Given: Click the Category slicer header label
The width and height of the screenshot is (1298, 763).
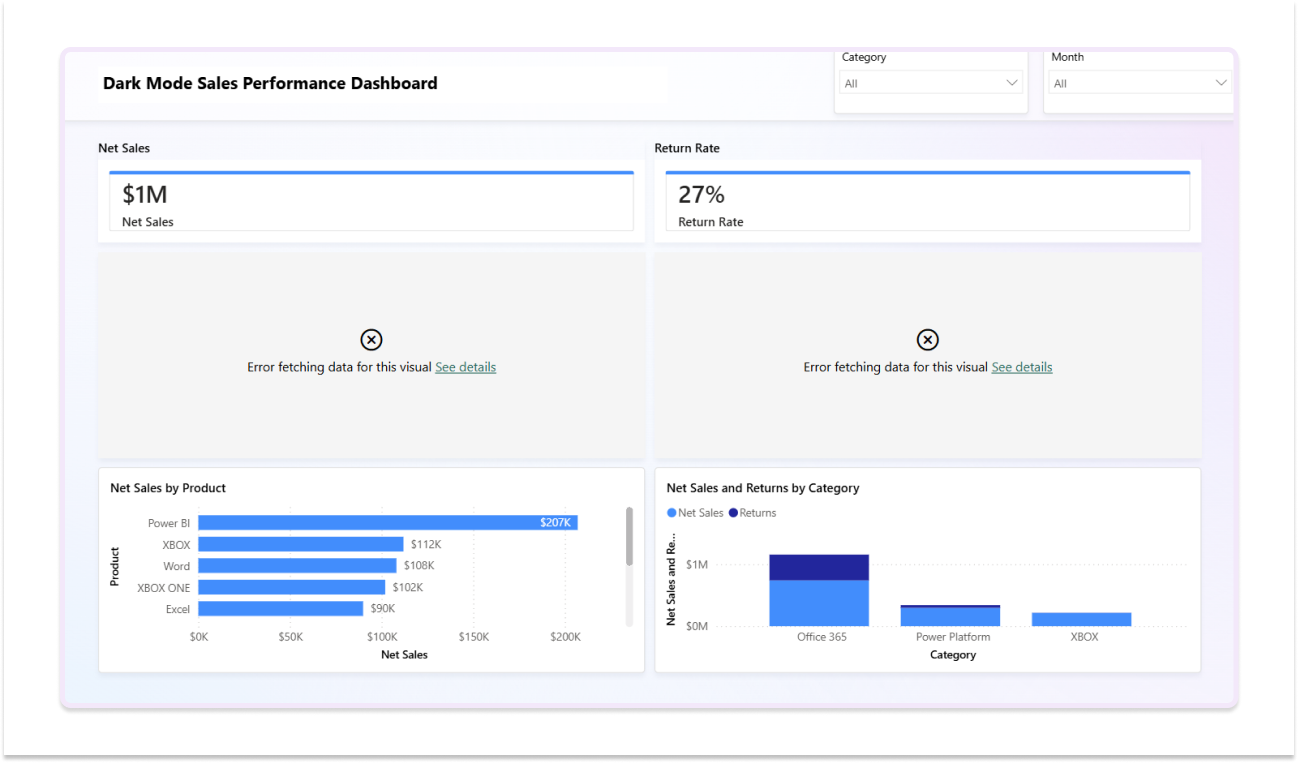Looking at the screenshot, I should tap(864, 57).
